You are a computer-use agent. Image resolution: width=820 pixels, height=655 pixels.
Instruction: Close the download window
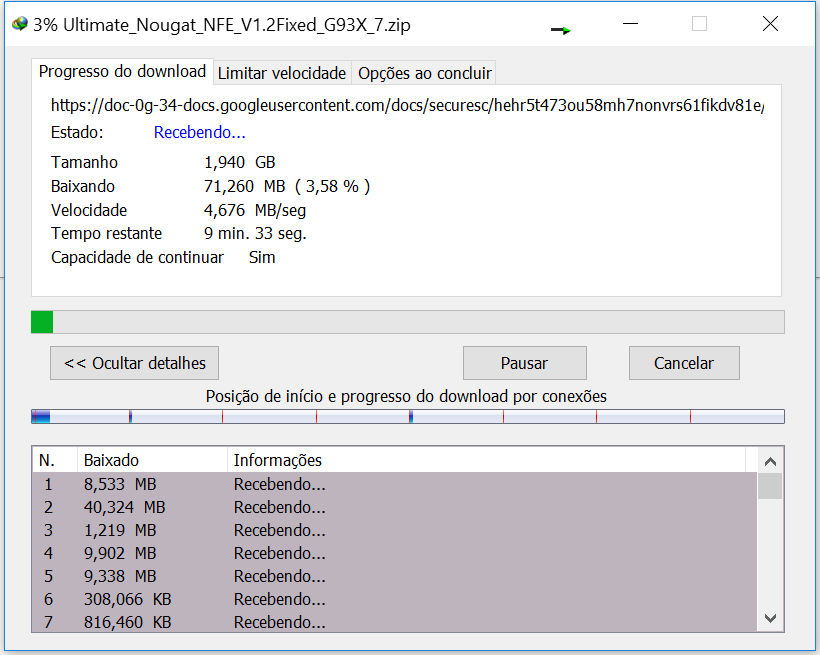770,24
